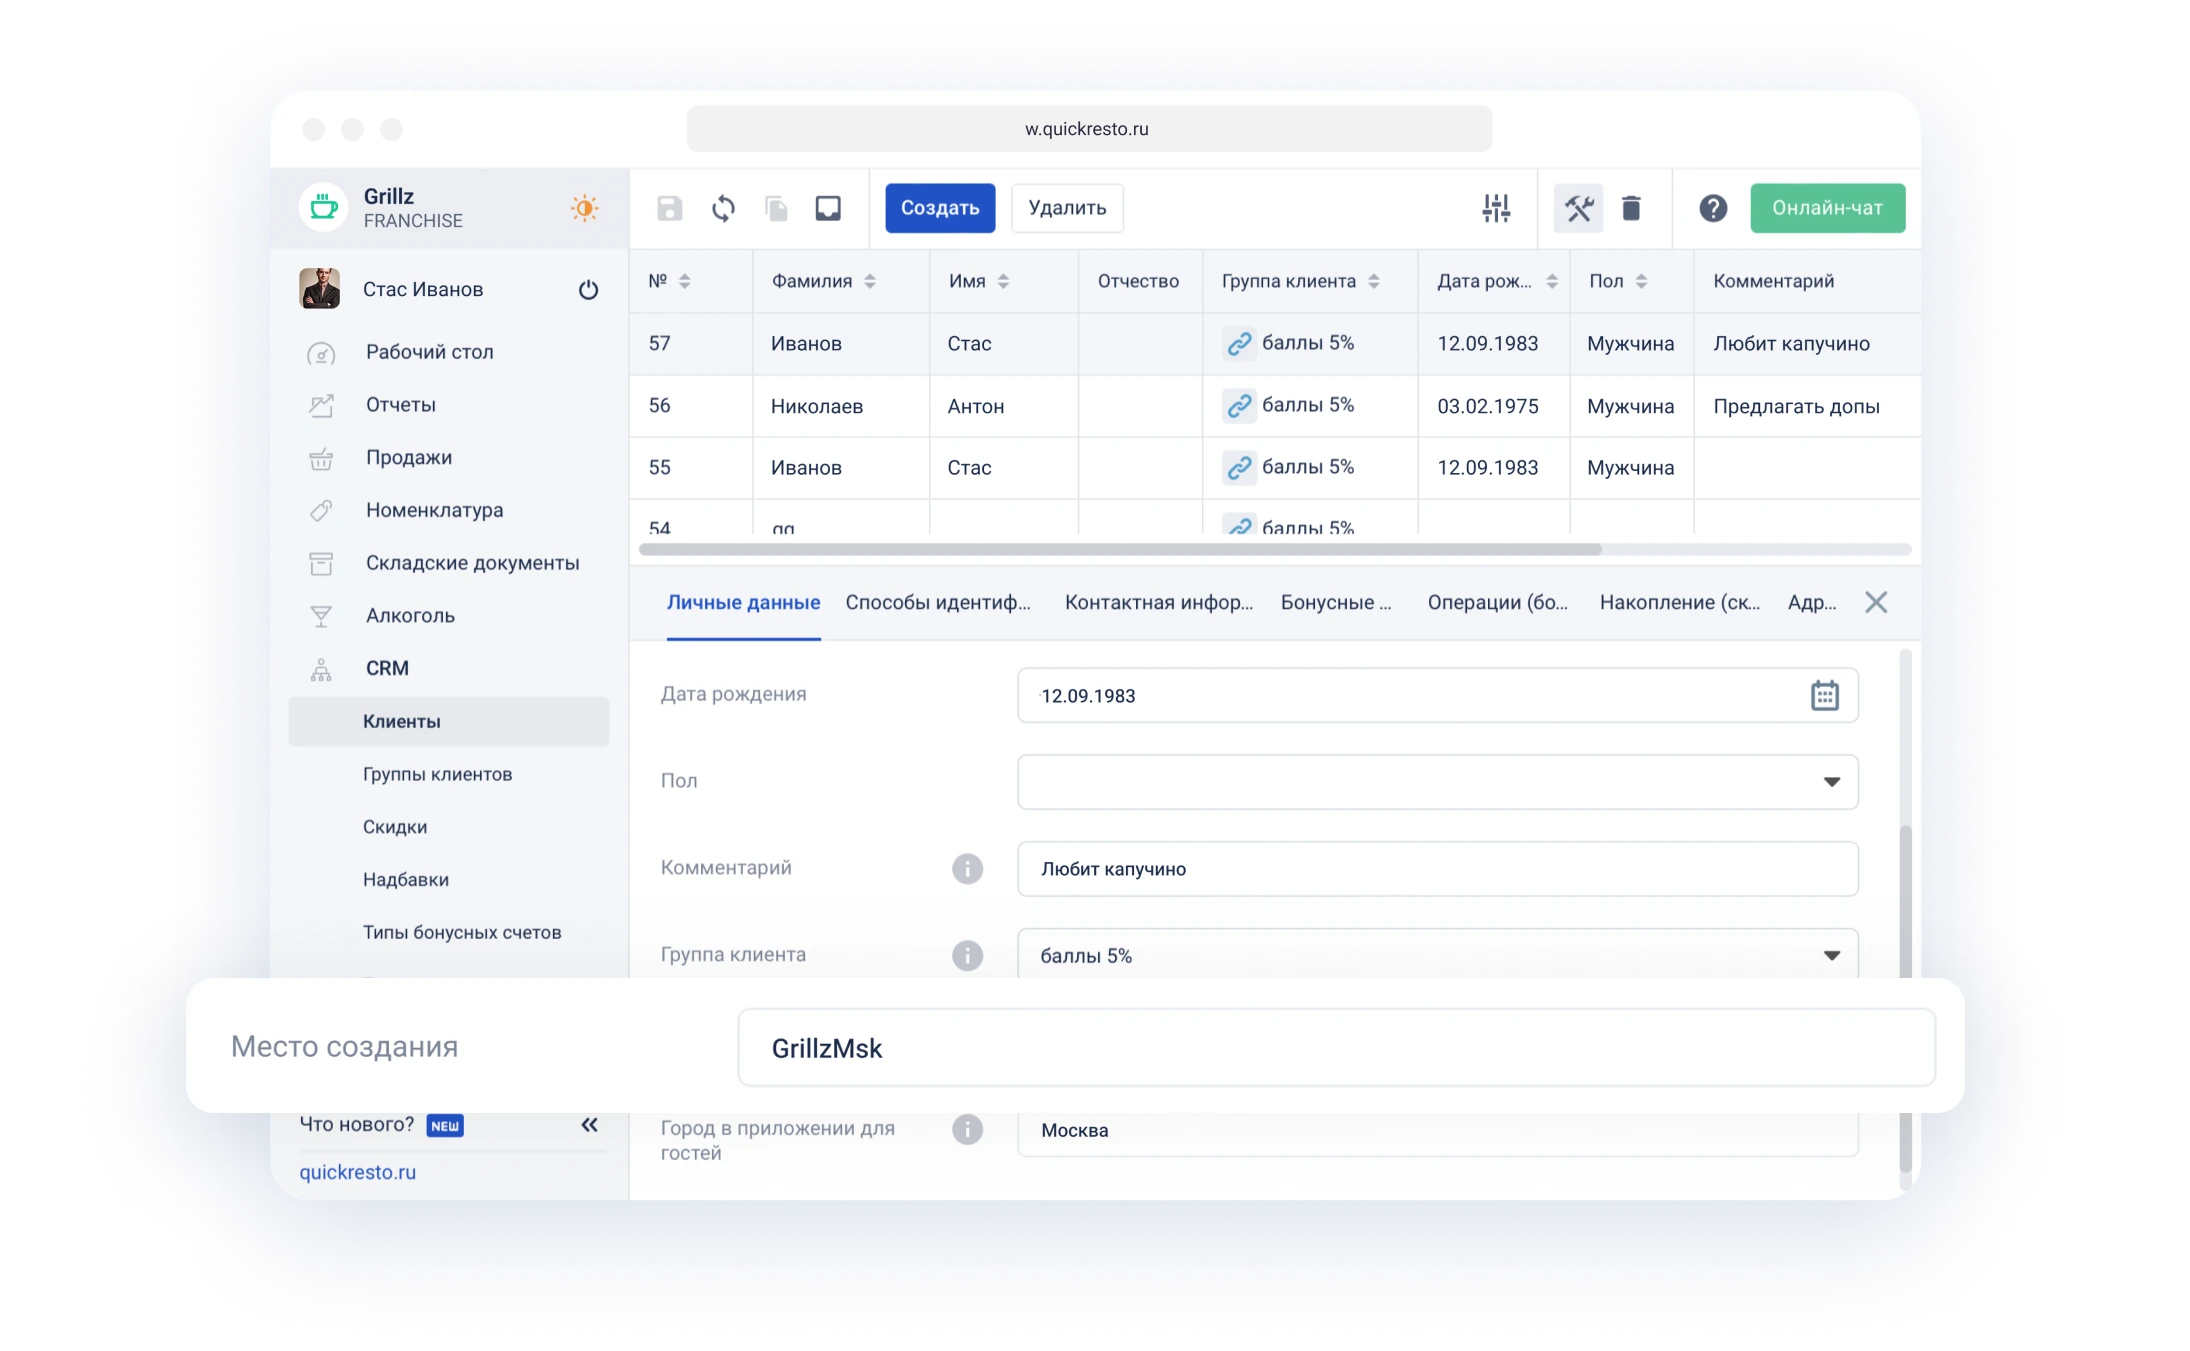Open the Группа клиента dropdown
This screenshot has height=1351, width=2190.
click(x=1832, y=955)
